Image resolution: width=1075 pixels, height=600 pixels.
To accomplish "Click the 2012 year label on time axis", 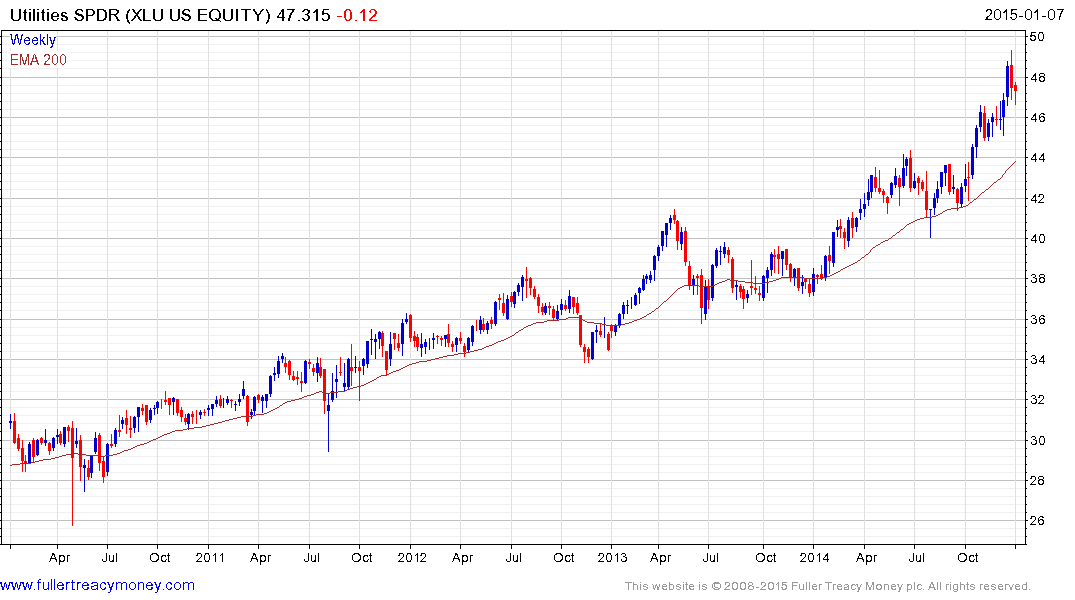I will click(412, 557).
